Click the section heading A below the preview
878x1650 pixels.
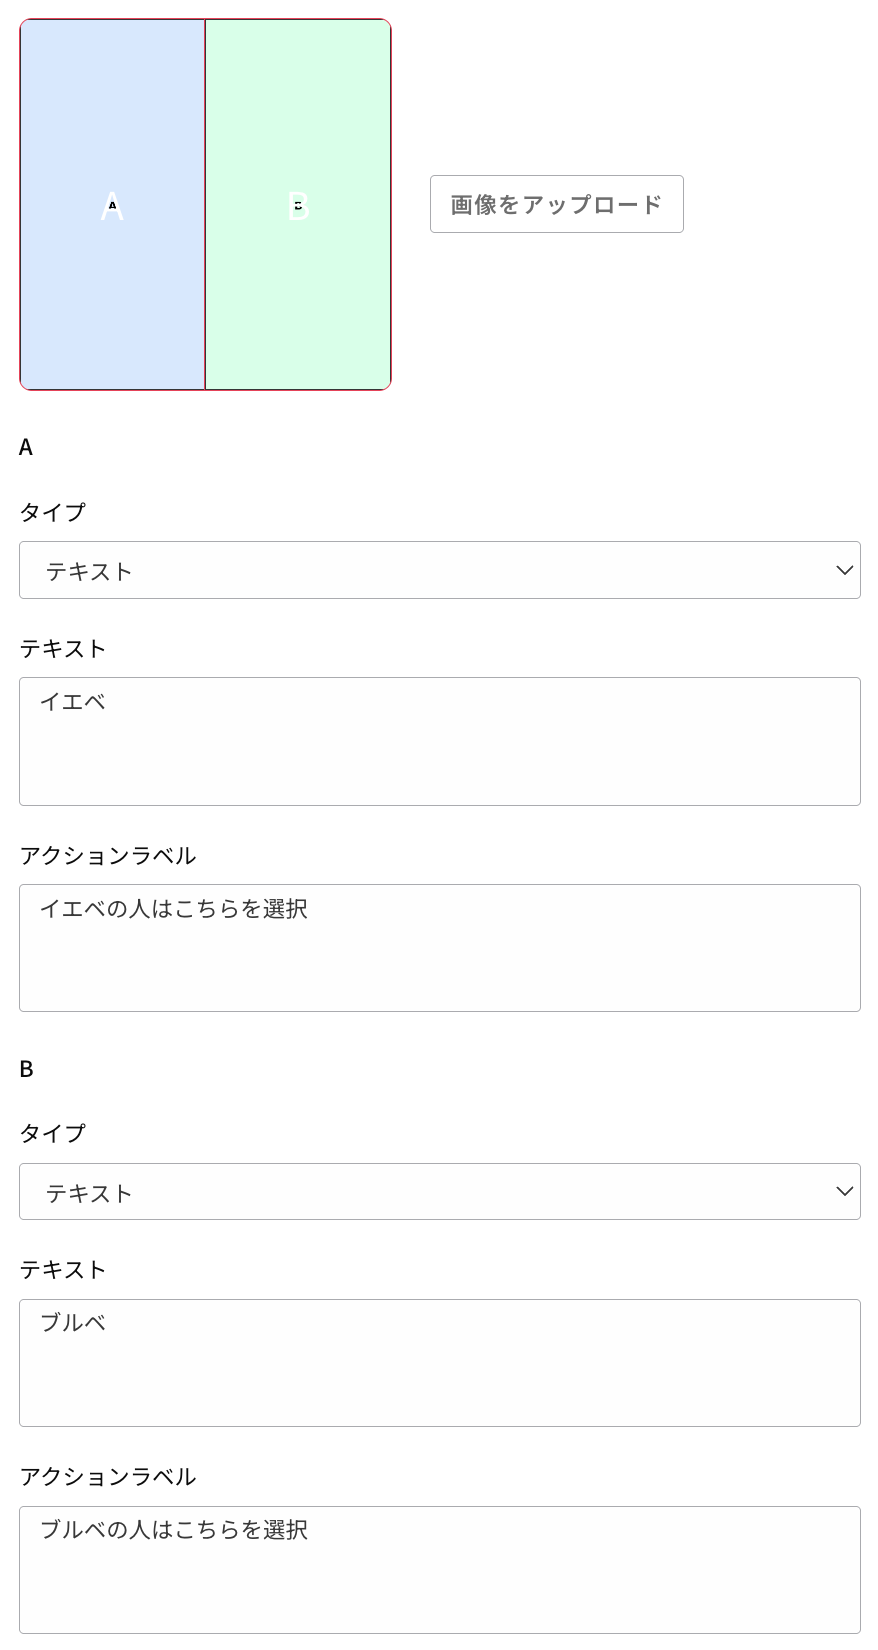(26, 447)
